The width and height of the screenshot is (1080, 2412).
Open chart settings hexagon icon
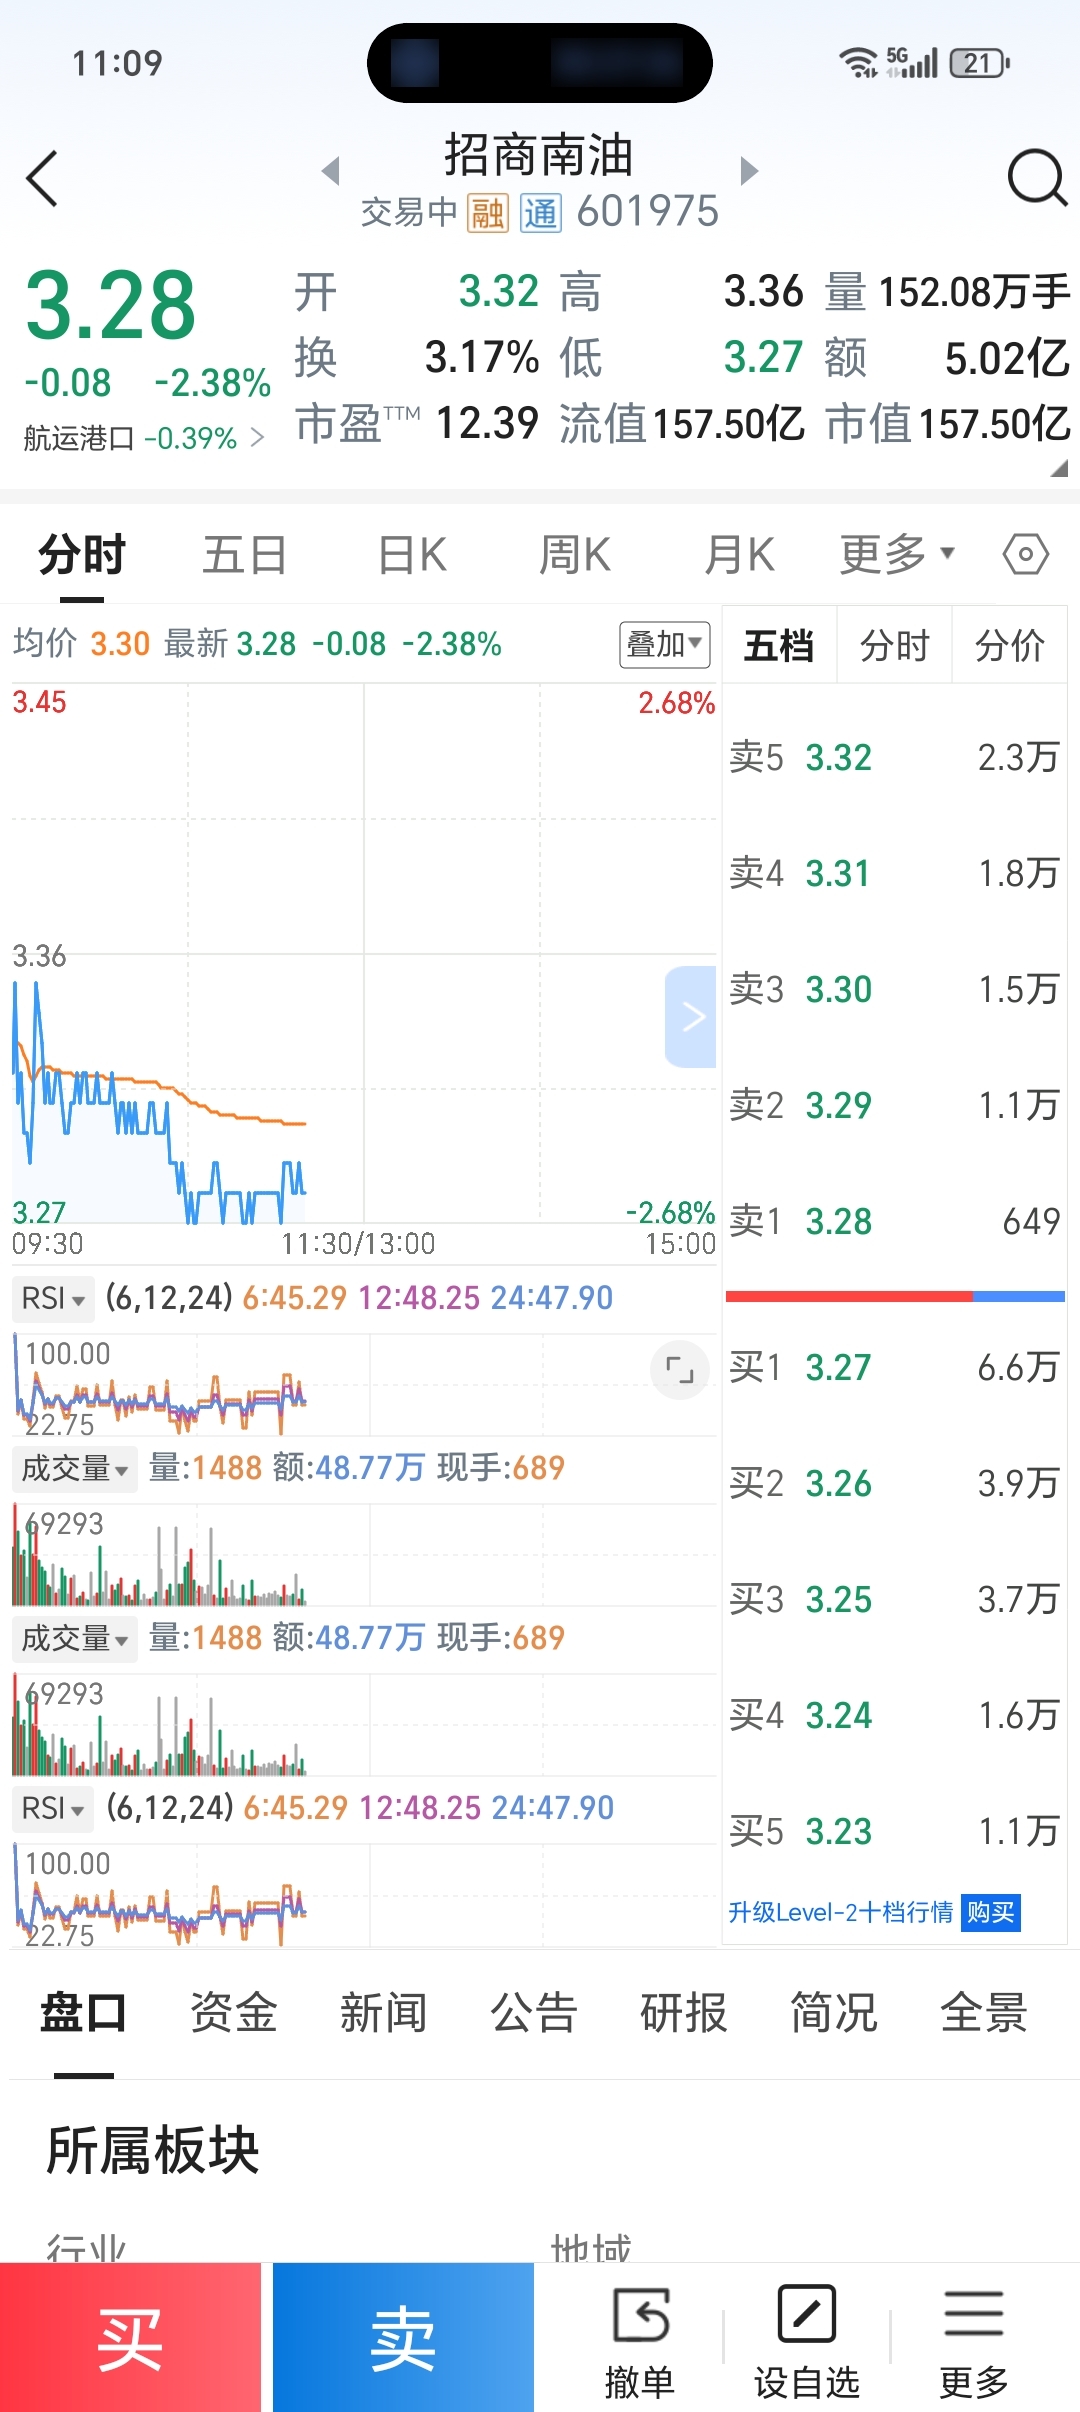pyautogui.click(x=1025, y=554)
